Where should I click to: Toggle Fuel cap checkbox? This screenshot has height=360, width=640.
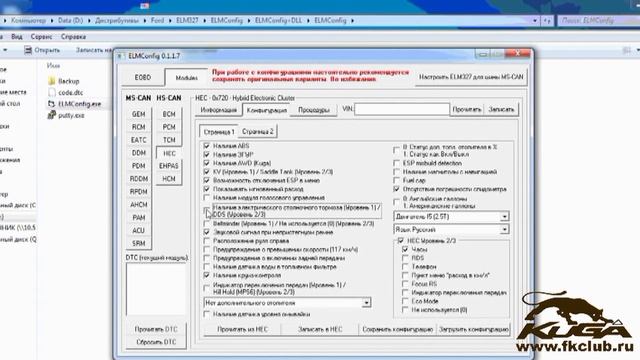click(396, 180)
